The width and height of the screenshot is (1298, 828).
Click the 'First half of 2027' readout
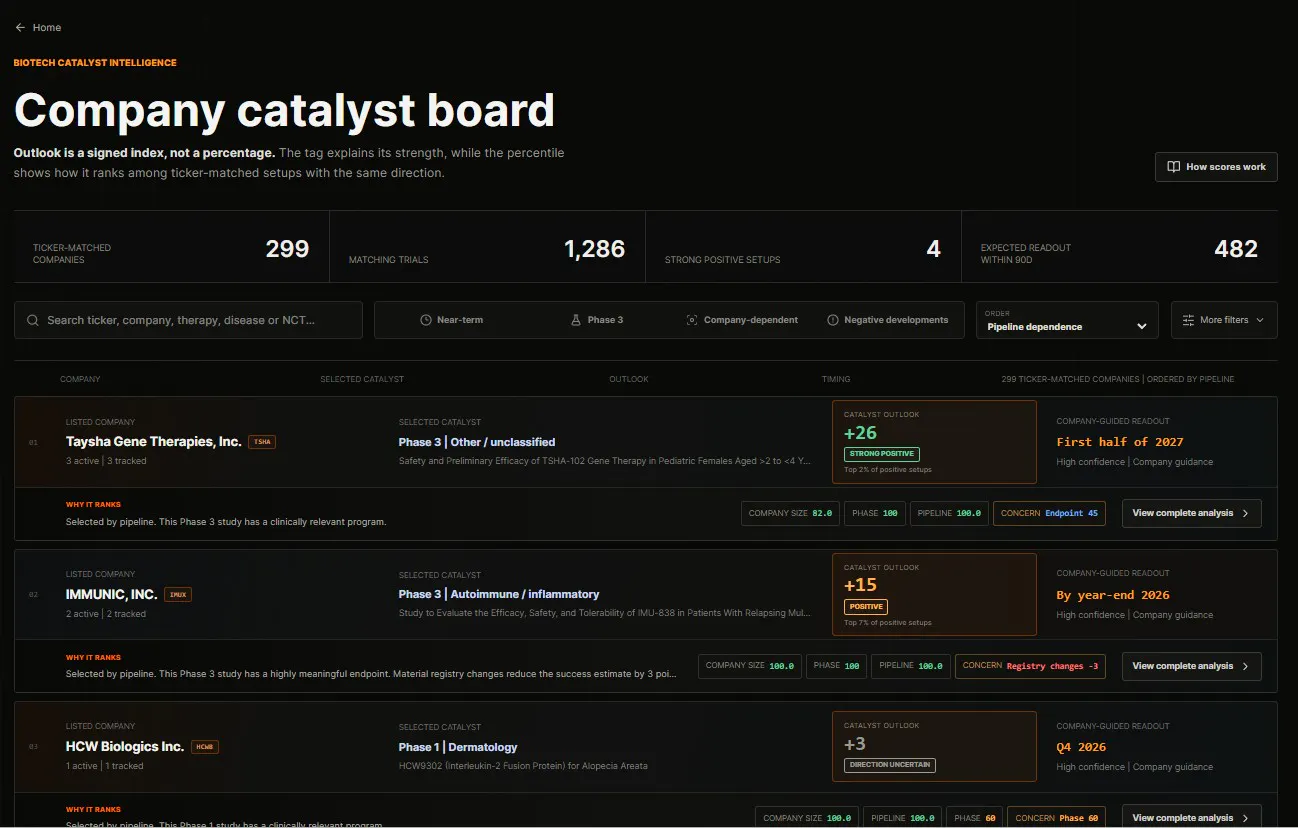click(1120, 442)
